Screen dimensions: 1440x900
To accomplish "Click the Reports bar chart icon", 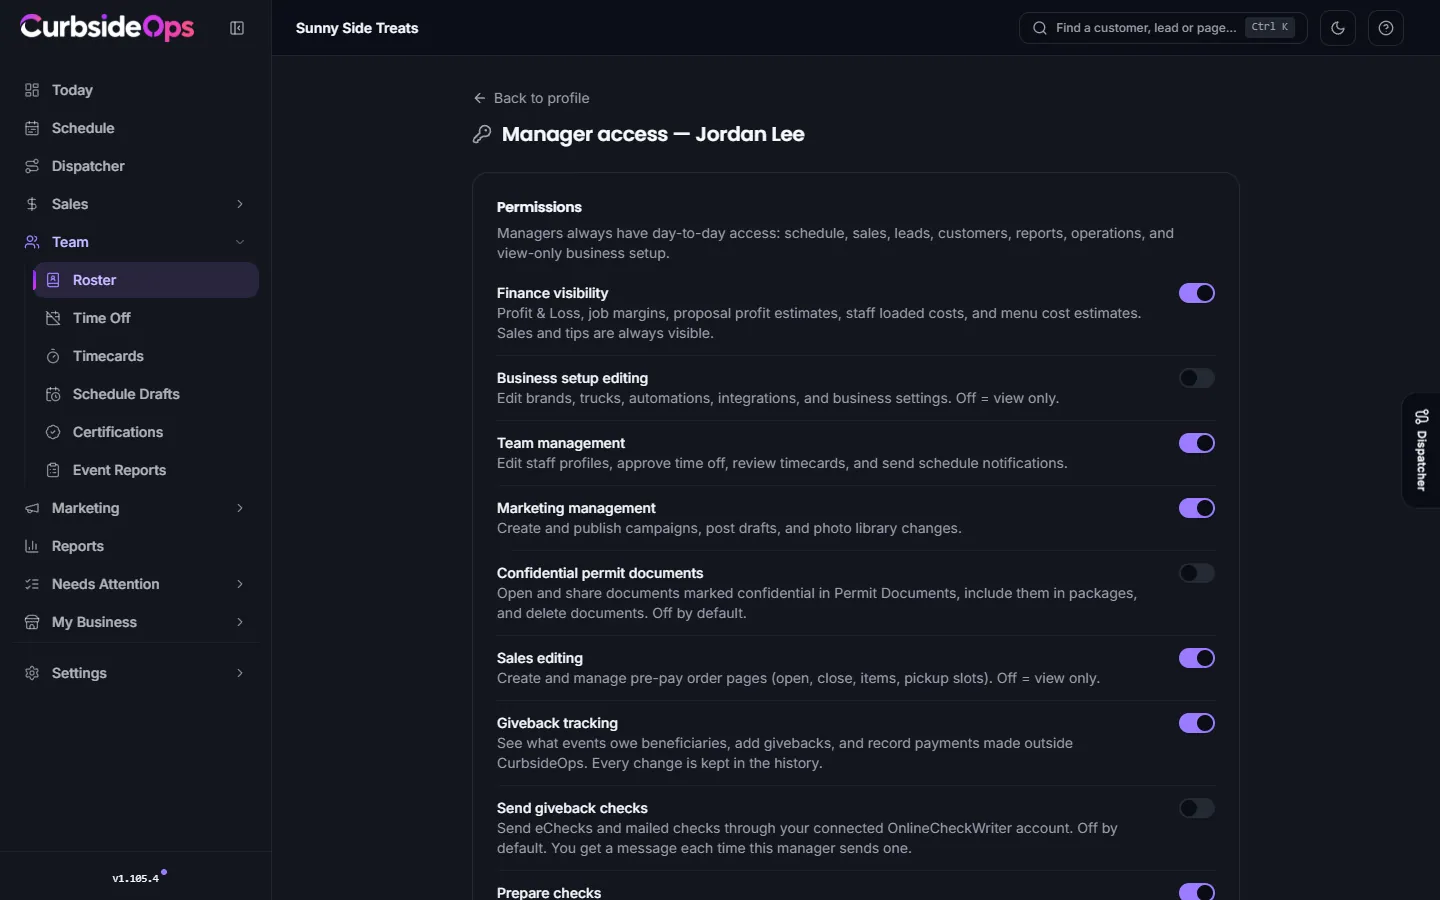I will 32,546.
